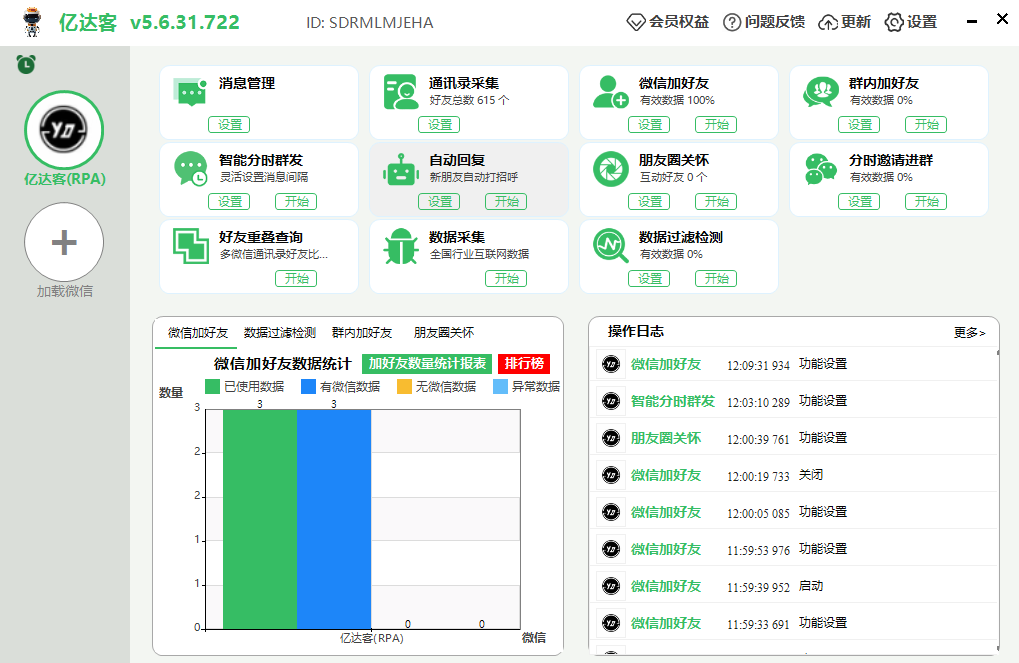Toggle 有微信数据 blue legend swatch
Viewport: 1019px width, 663px height.
coord(308,387)
